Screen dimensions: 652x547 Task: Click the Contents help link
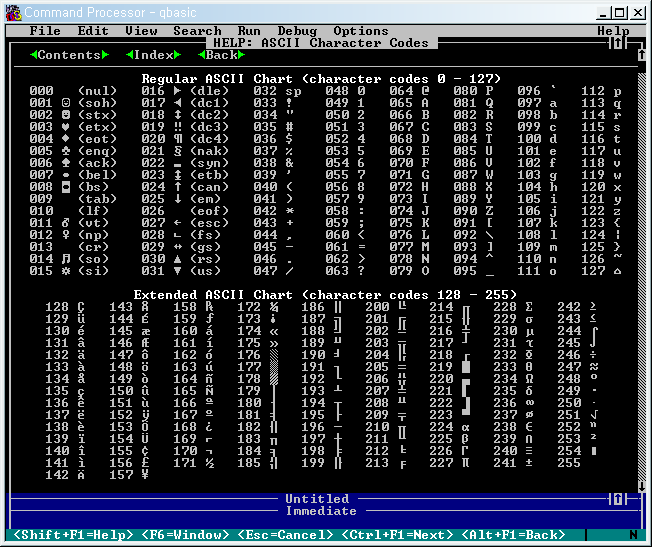(x=68, y=55)
